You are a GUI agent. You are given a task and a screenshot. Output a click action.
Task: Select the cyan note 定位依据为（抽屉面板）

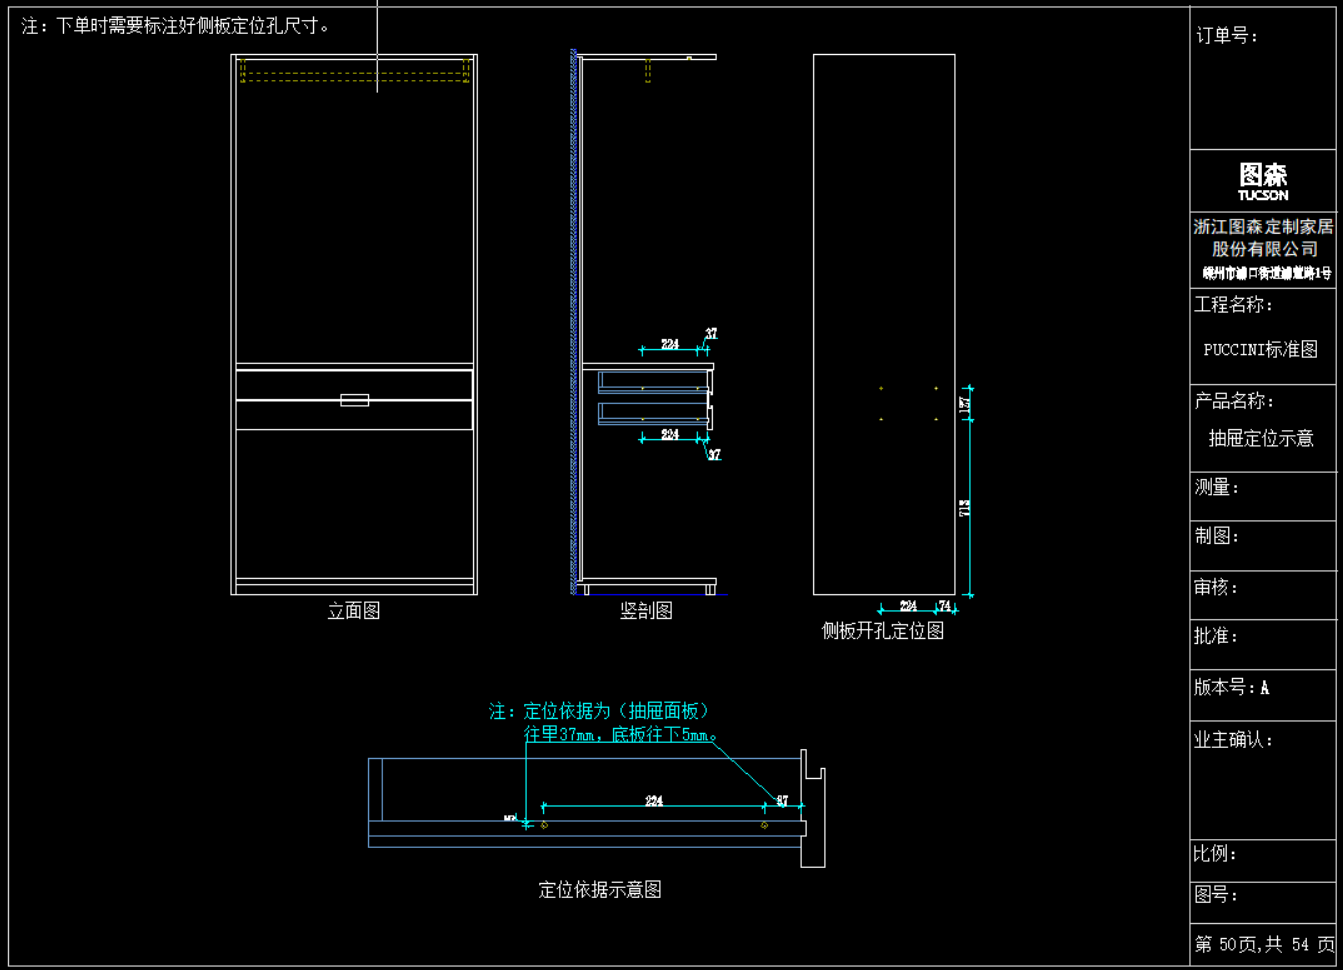599,711
